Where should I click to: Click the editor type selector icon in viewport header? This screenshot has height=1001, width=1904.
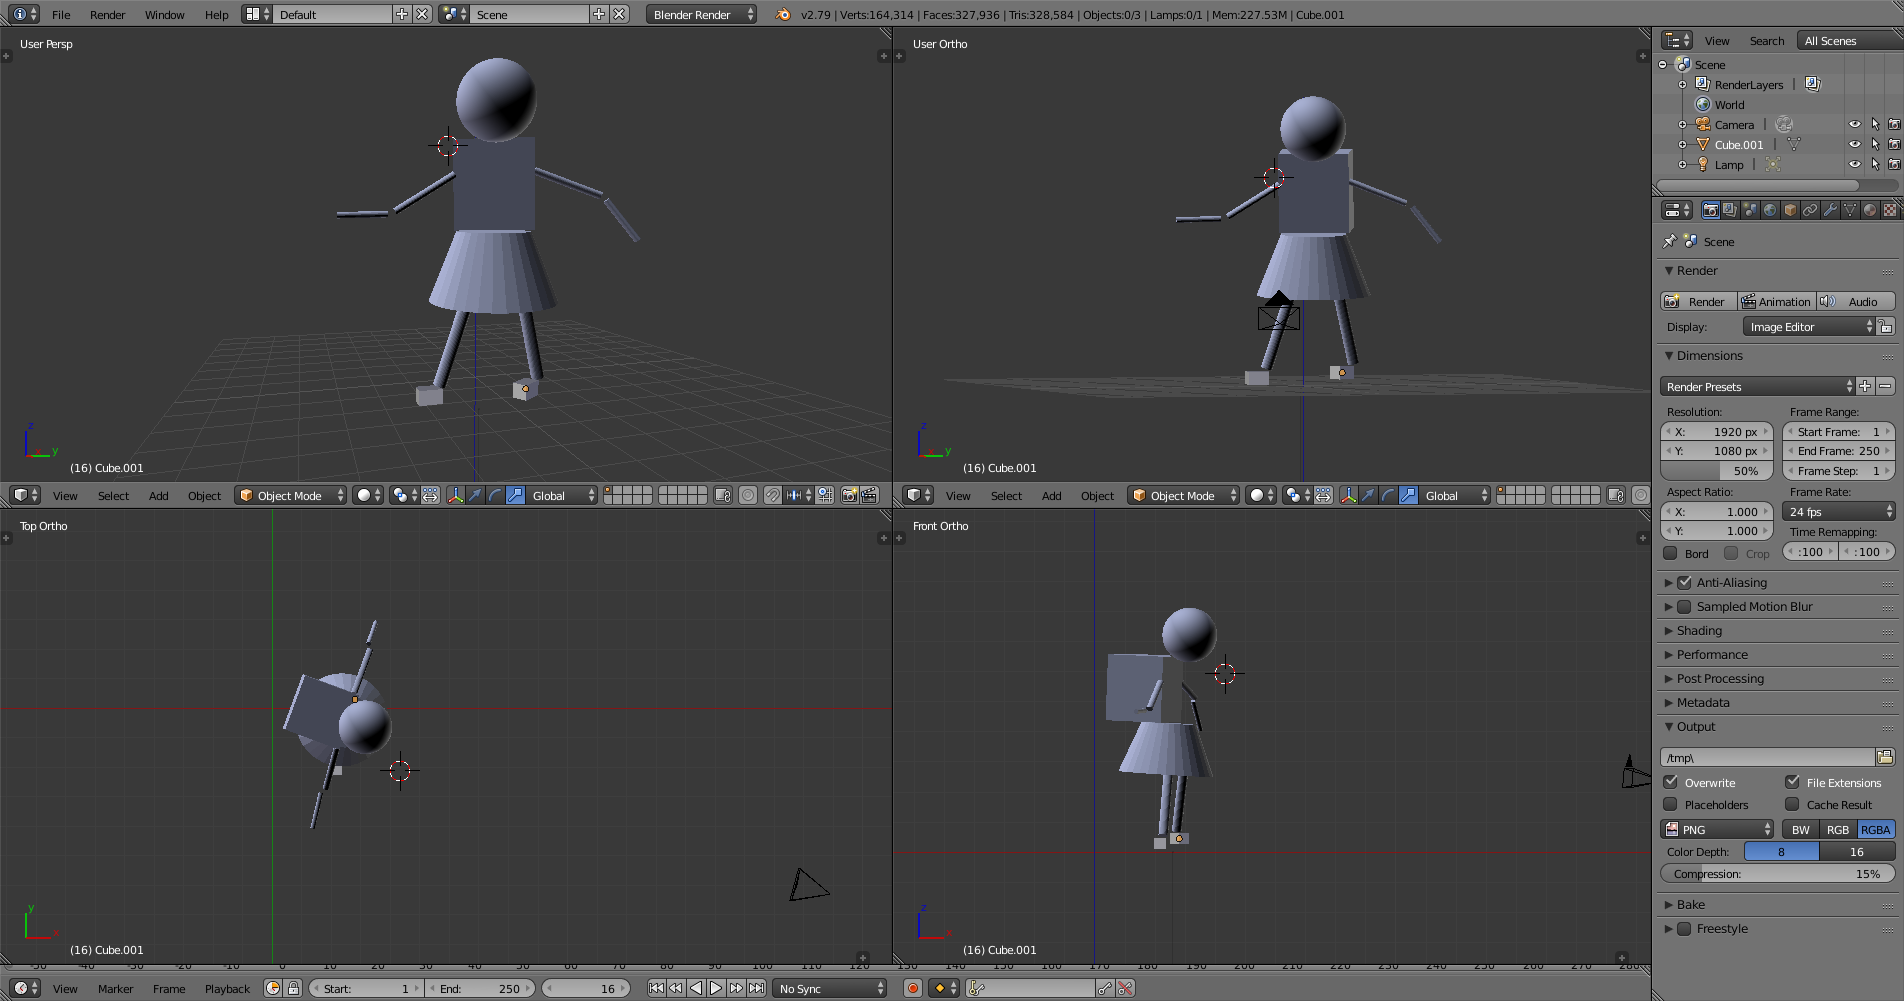23,495
